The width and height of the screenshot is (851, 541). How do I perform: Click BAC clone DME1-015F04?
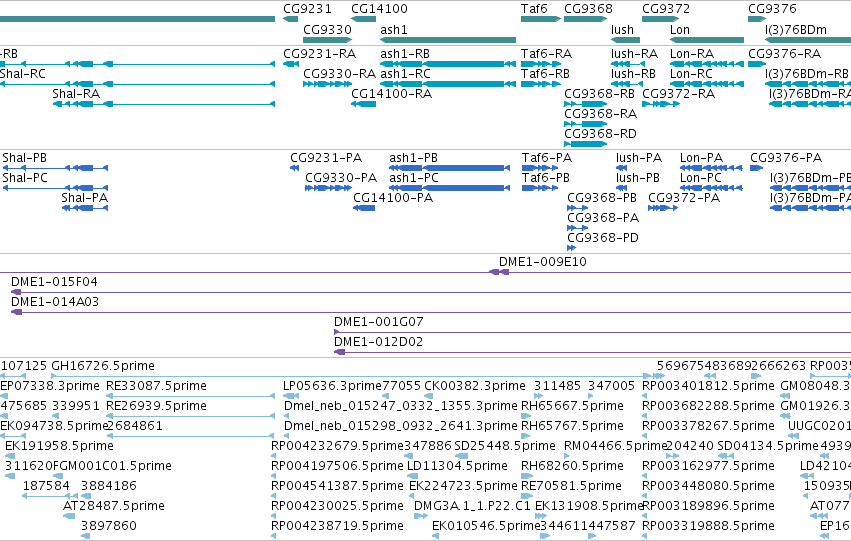(431, 292)
